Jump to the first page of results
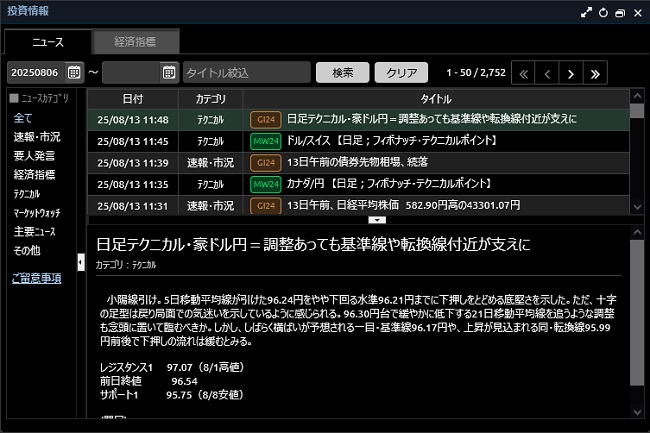The height and width of the screenshot is (433, 650). tap(524, 74)
